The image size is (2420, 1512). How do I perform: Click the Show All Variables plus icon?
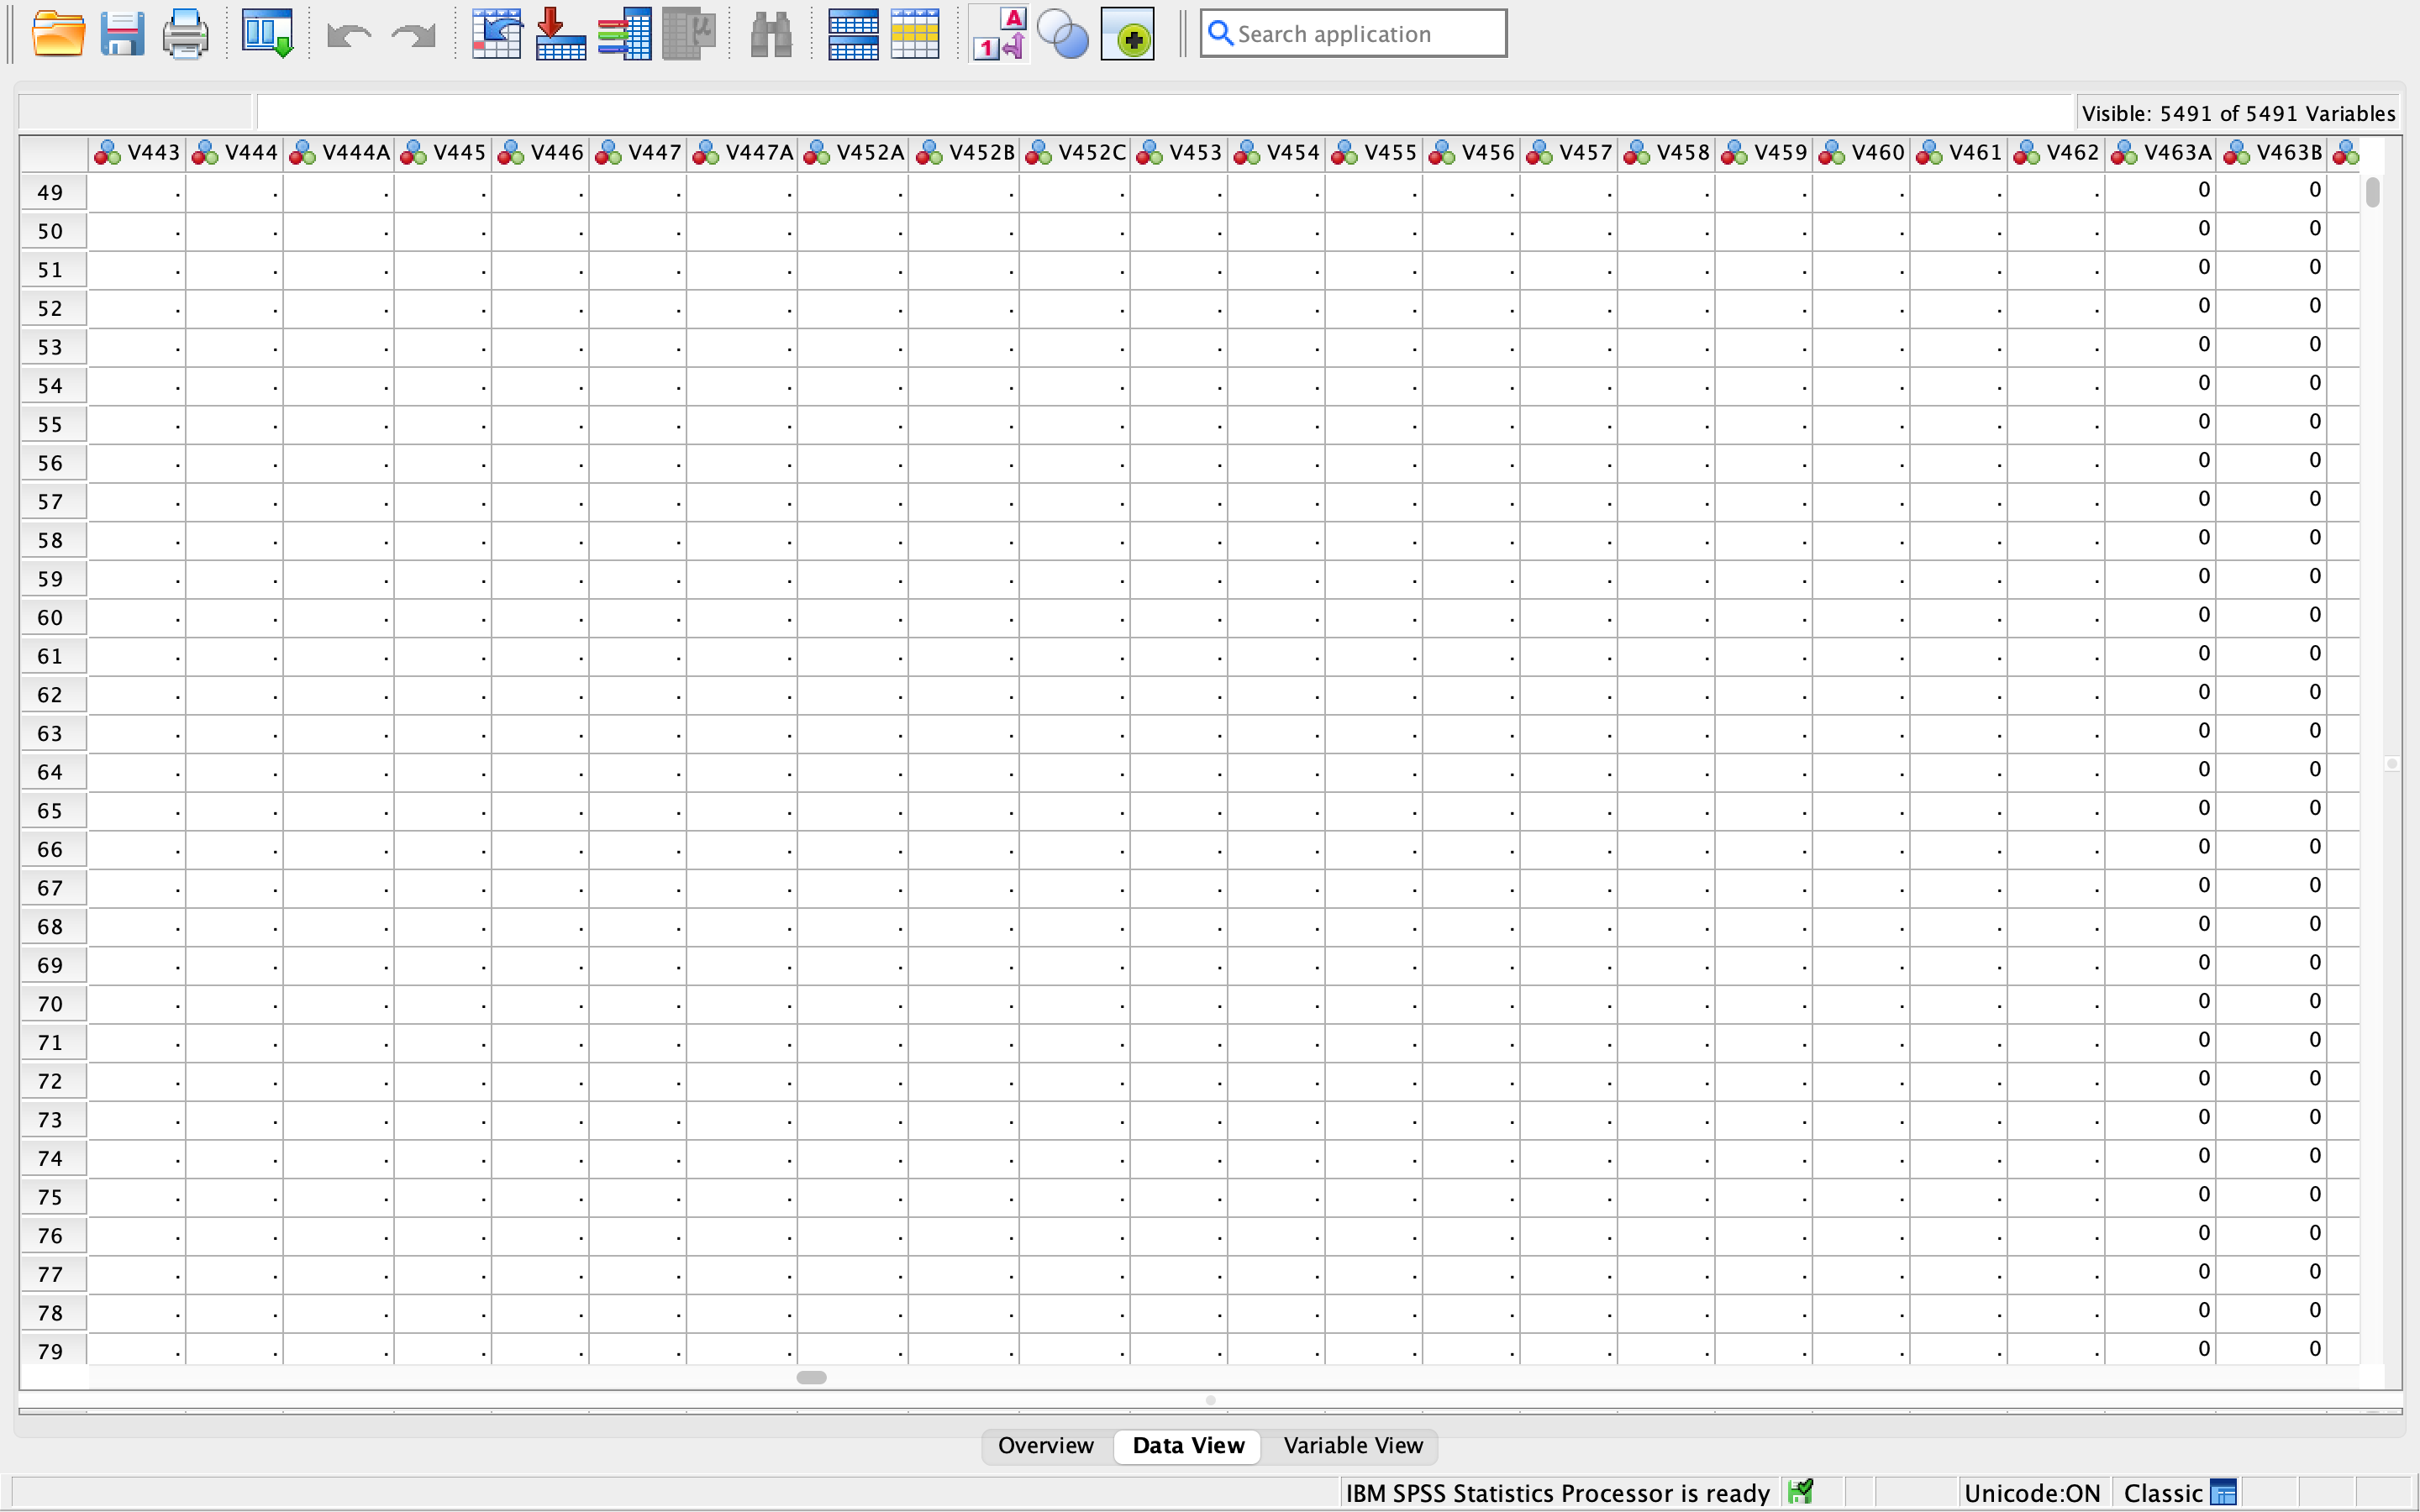[1128, 34]
